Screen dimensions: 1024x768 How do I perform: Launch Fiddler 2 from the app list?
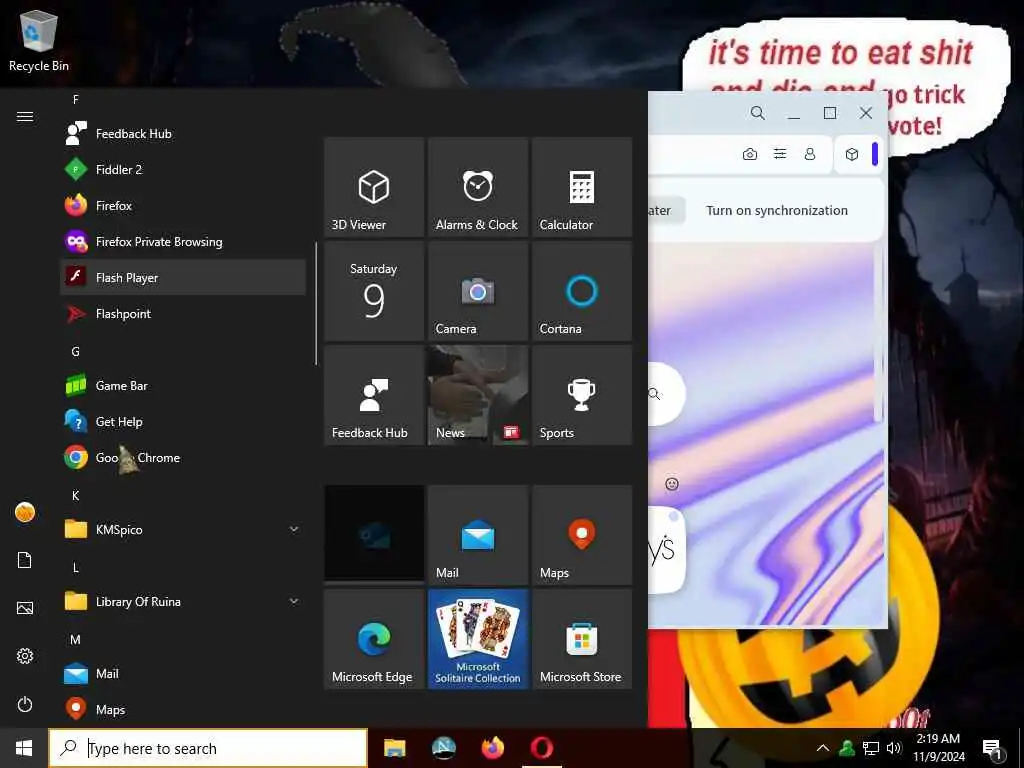pos(183,170)
